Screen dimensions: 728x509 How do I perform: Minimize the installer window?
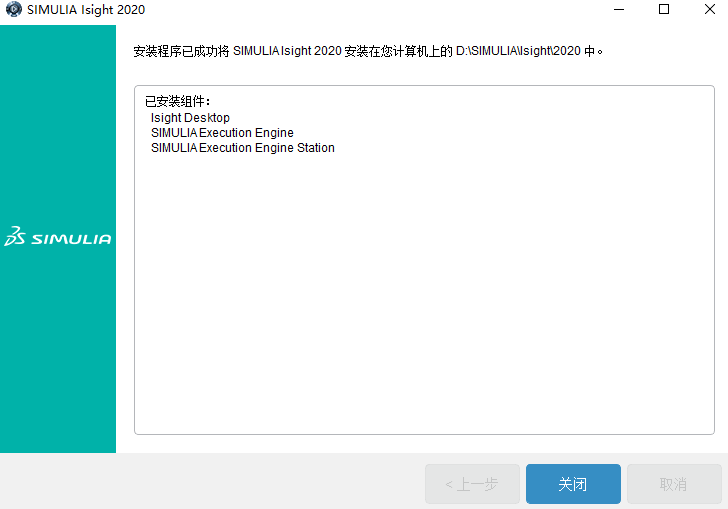pos(618,10)
